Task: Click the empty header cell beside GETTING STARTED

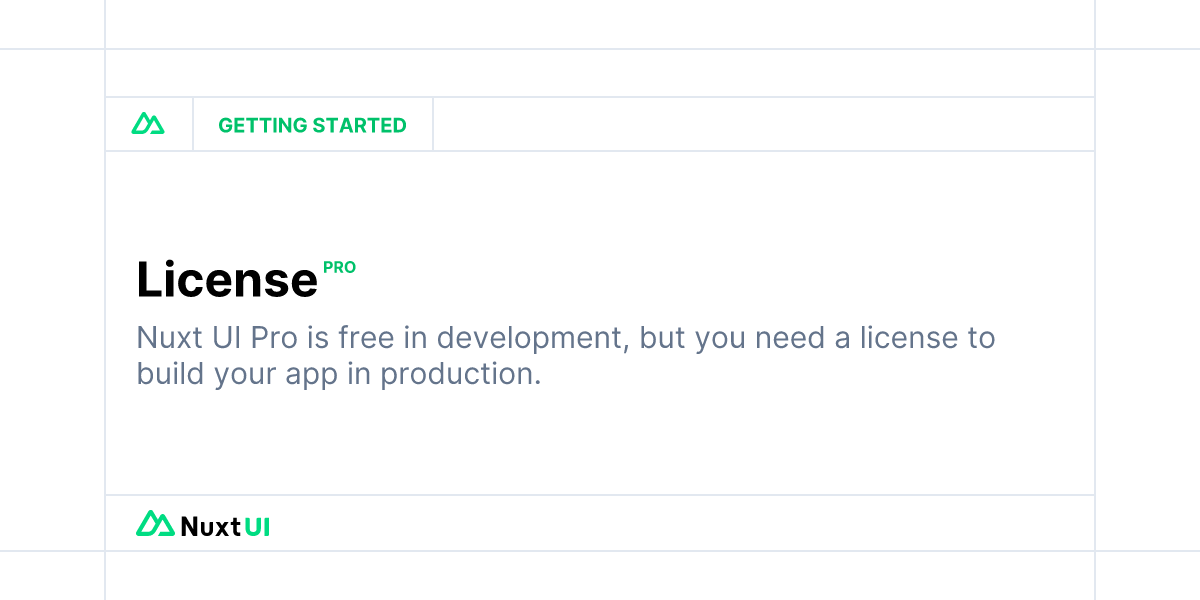Action: 764,125
